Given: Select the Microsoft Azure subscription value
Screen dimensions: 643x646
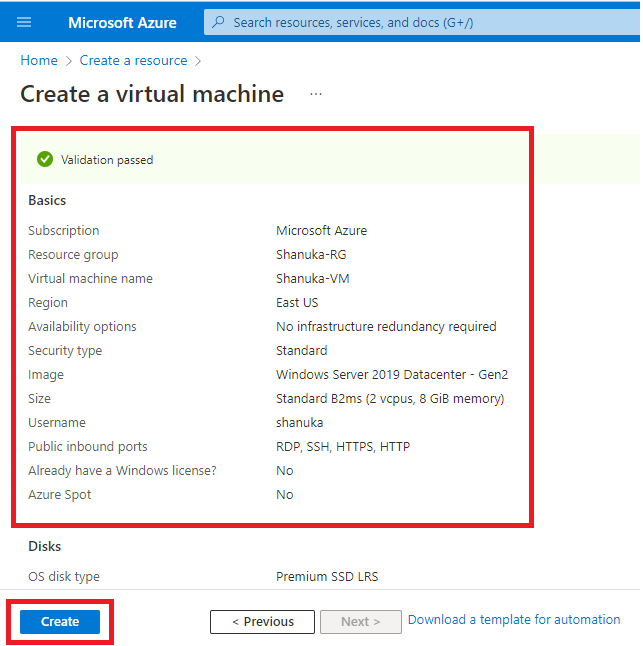Looking at the screenshot, I should click(322, 230).
